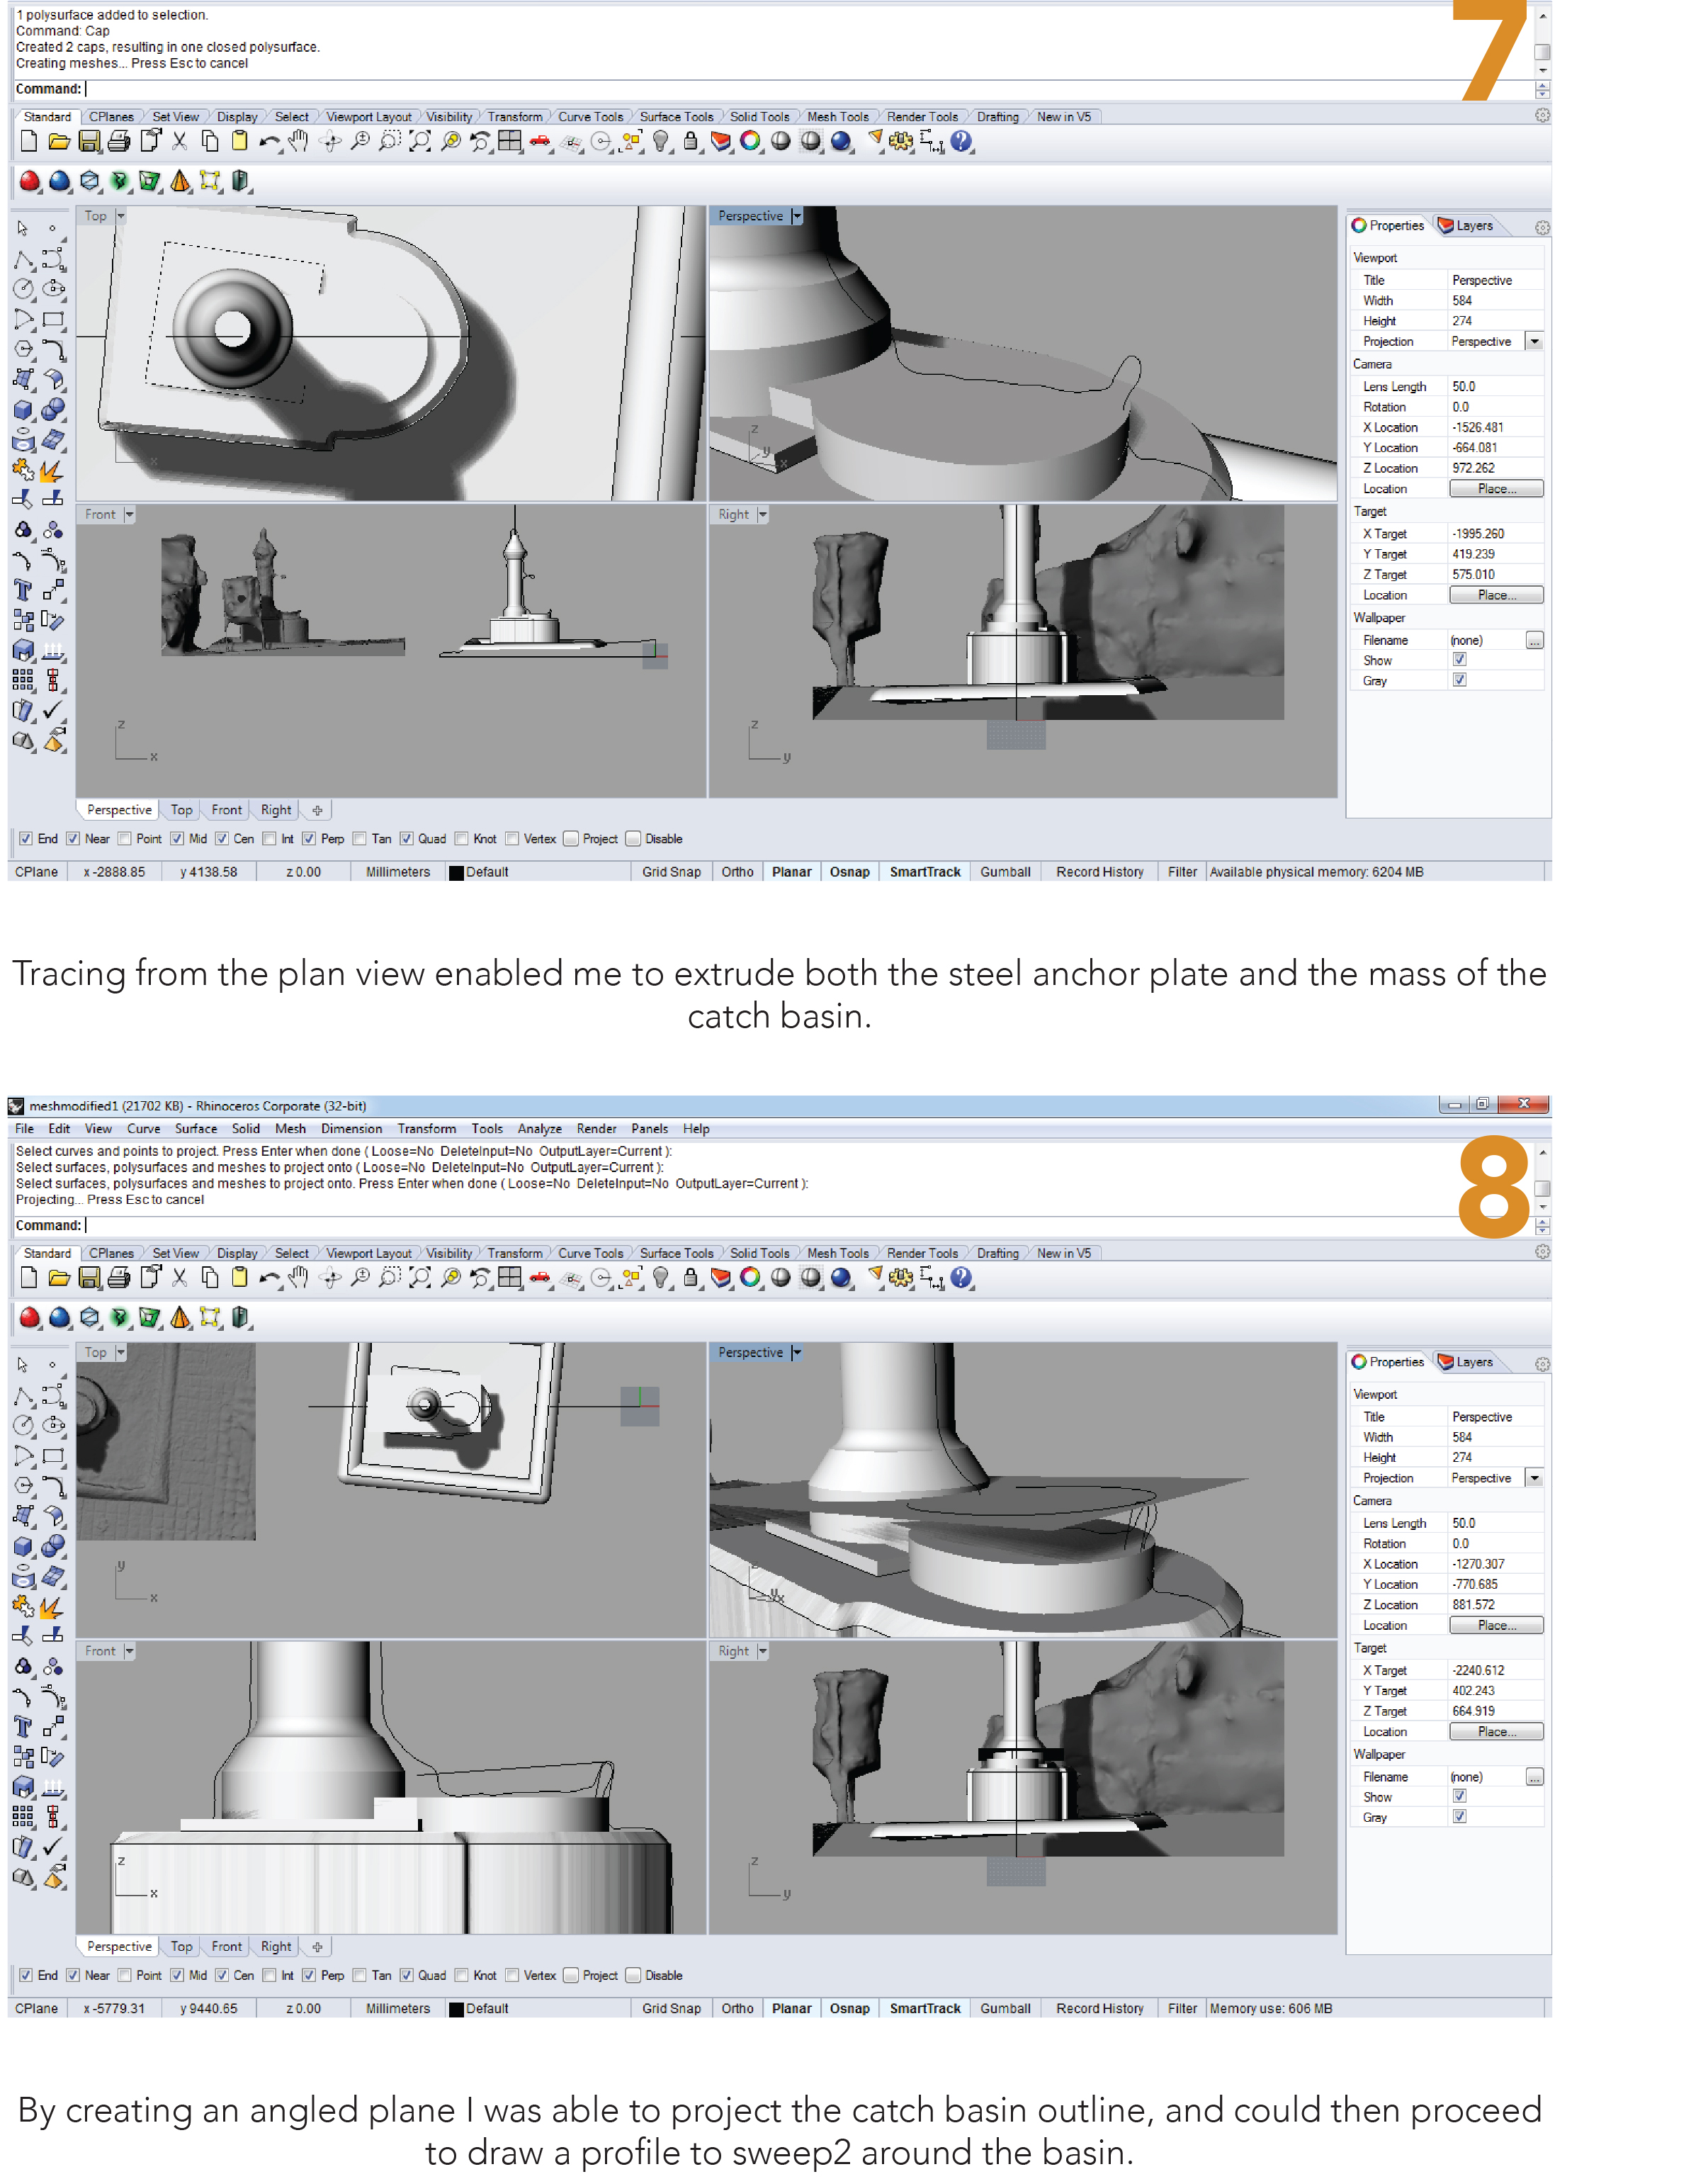Image resolution: width=1708 pixels, height=2179 pixels.
Task: Click the Cut scissors icon in upper toolbar
Action: (179, 142)
